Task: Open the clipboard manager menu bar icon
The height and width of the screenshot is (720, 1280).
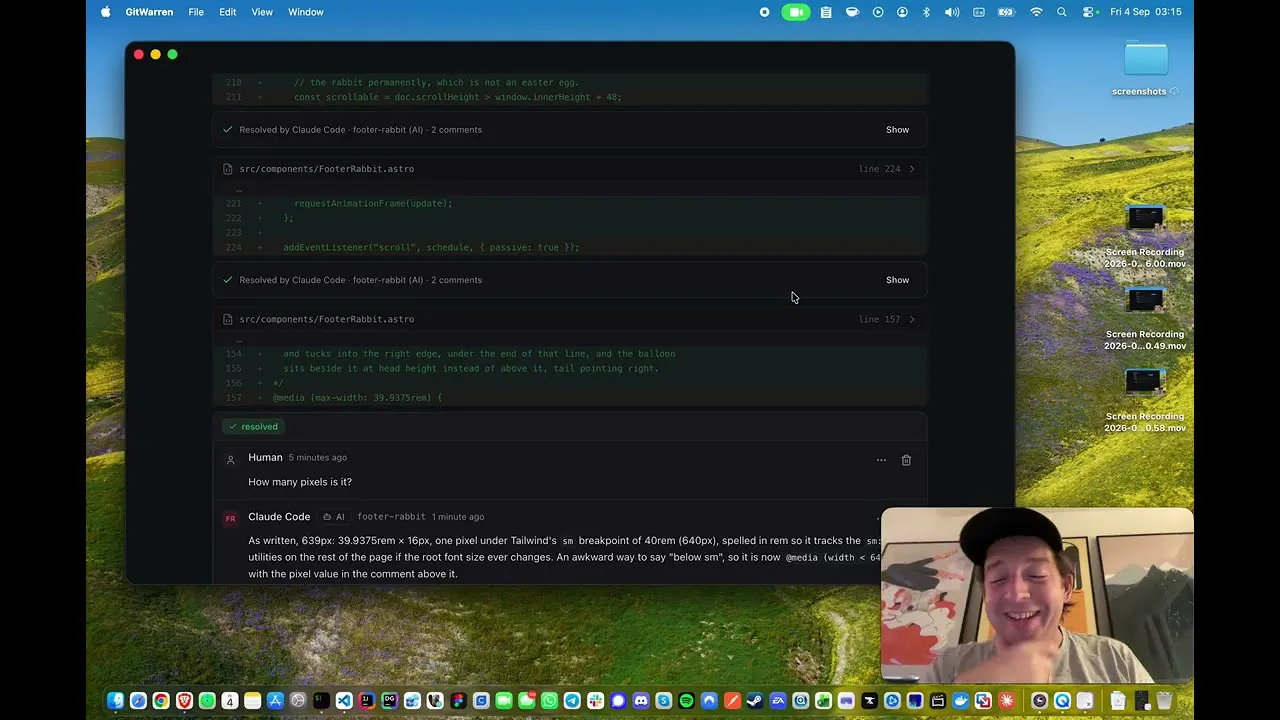Action: point(826,12)
